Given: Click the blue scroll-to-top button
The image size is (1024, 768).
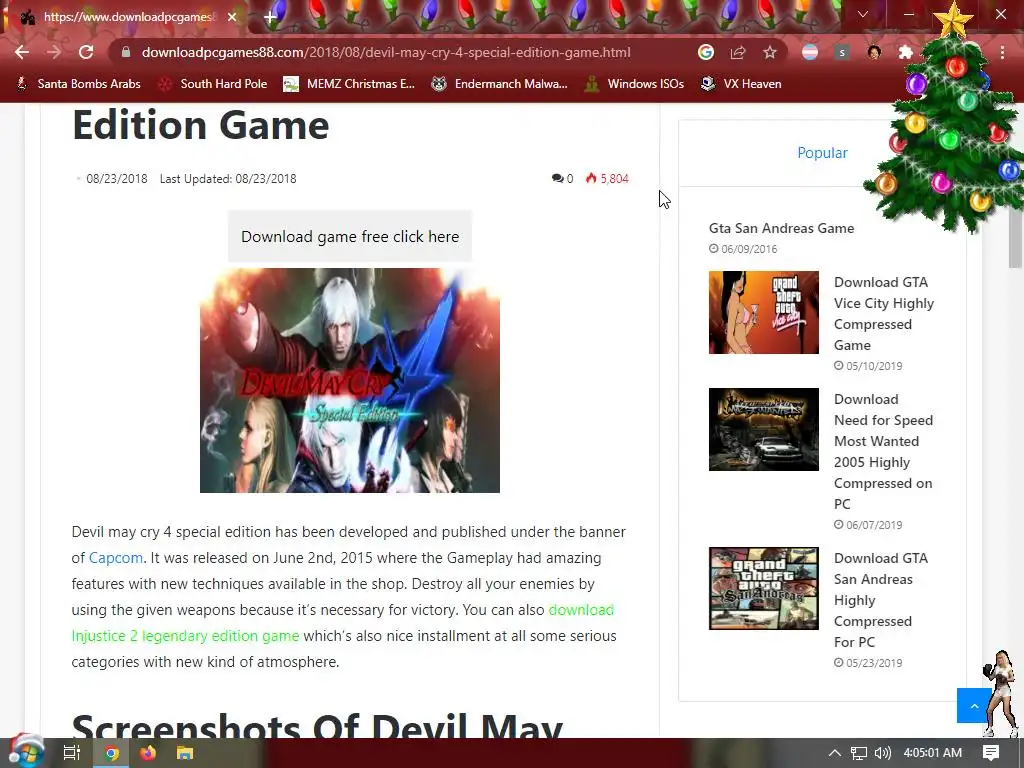Looking at the screenshot, I should coord(974,705).
